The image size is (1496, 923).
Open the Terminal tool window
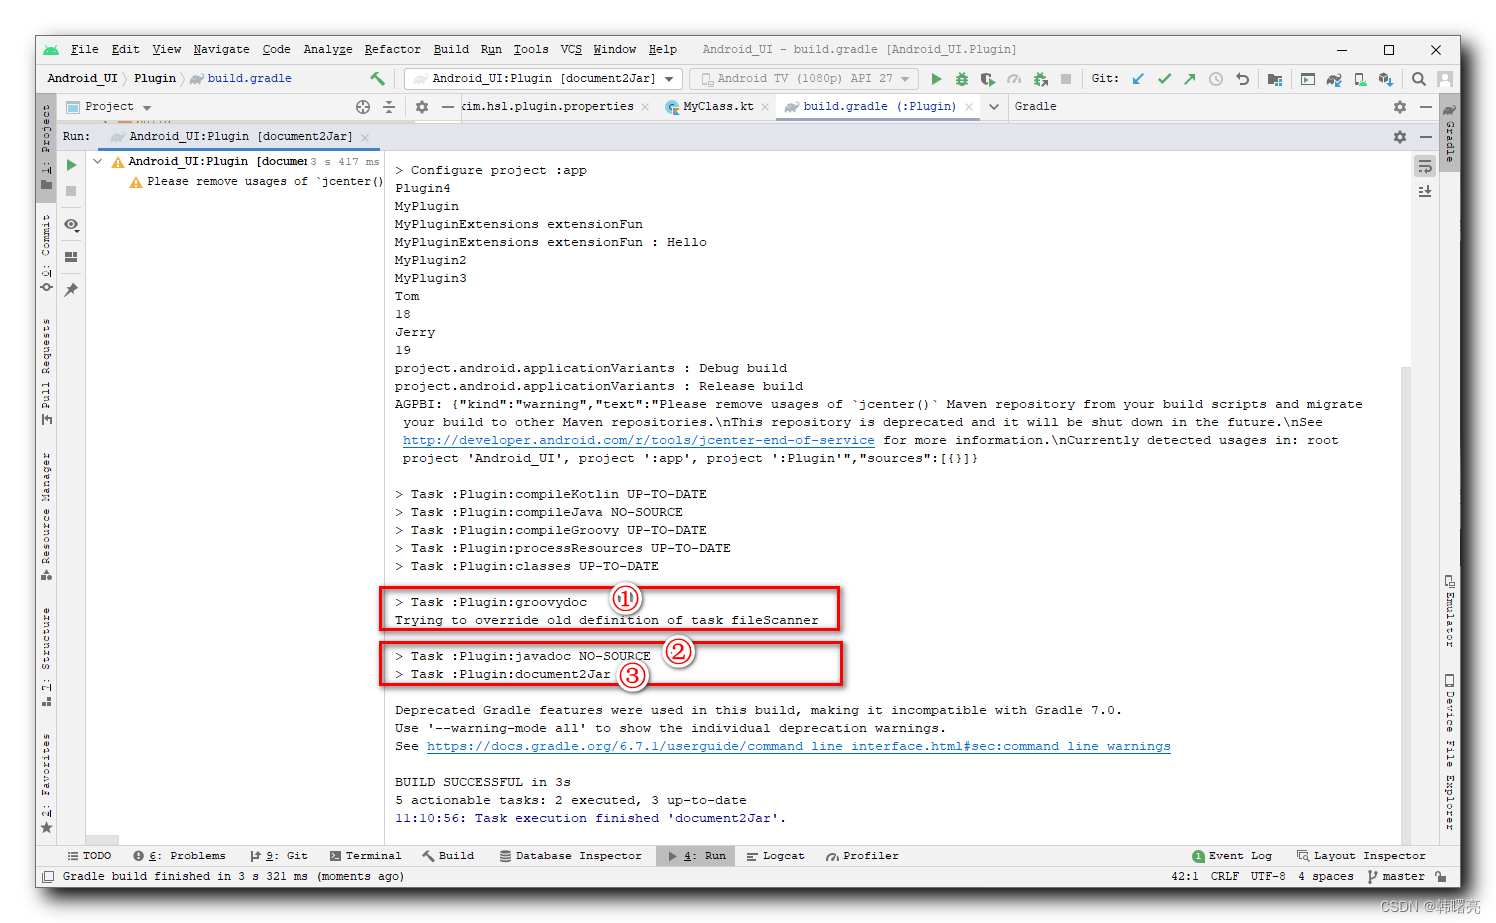(365, 856)
